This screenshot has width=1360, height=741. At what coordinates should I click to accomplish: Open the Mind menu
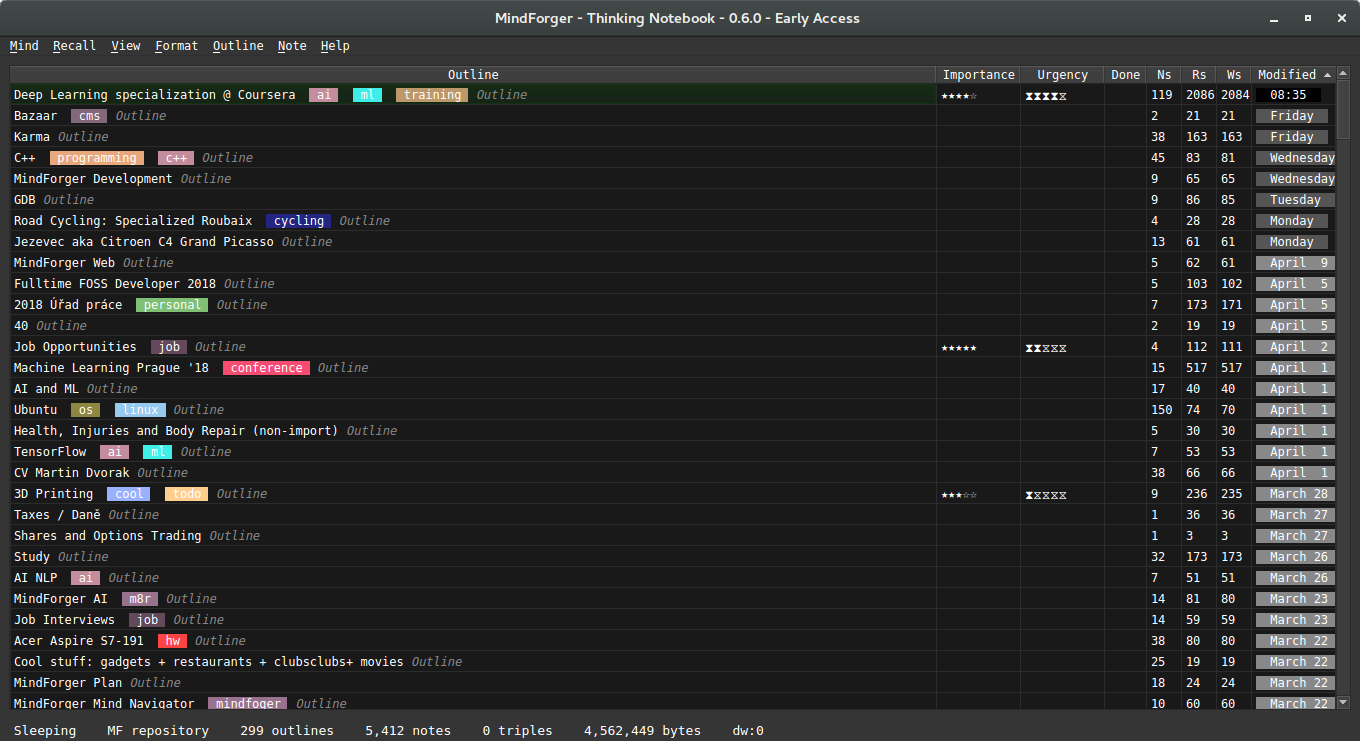(x=24, y=46)
